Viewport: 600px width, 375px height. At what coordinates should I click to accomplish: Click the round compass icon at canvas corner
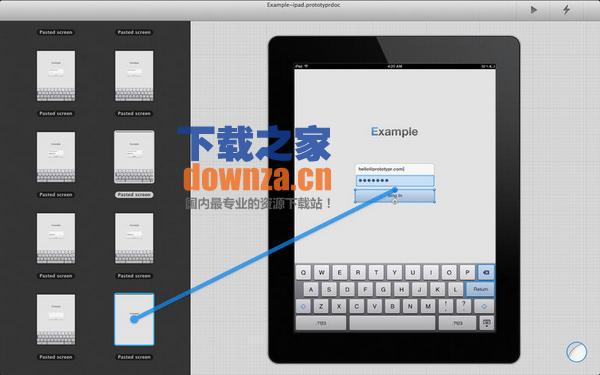click(576, 352)
